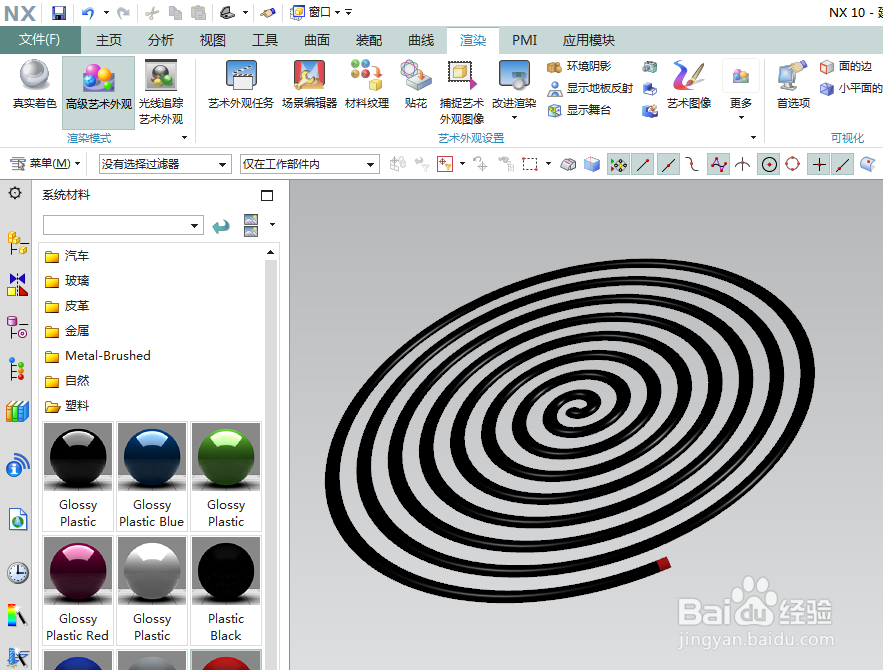Toggle snap to existing point plus icon
The width and height of the screenshot is (883, 670).
[x=819, y=164]
